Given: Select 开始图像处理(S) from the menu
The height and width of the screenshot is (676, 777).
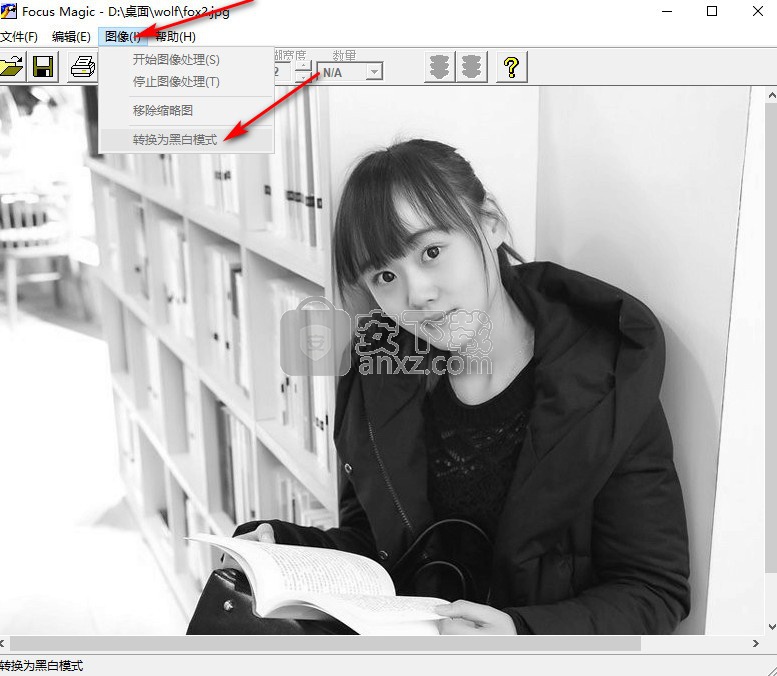Looking at the screenshot, I should coord(176,60).
